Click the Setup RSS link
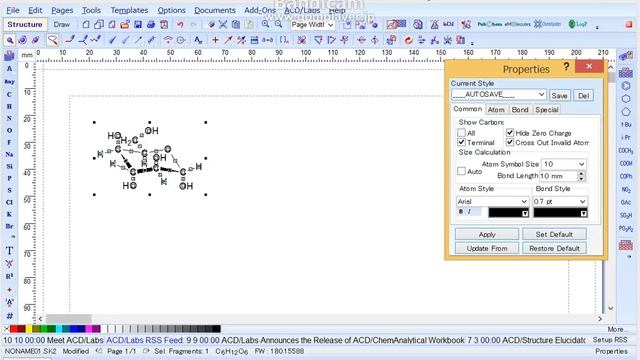This screenshot has width=640, height=360. coord(610,340)
